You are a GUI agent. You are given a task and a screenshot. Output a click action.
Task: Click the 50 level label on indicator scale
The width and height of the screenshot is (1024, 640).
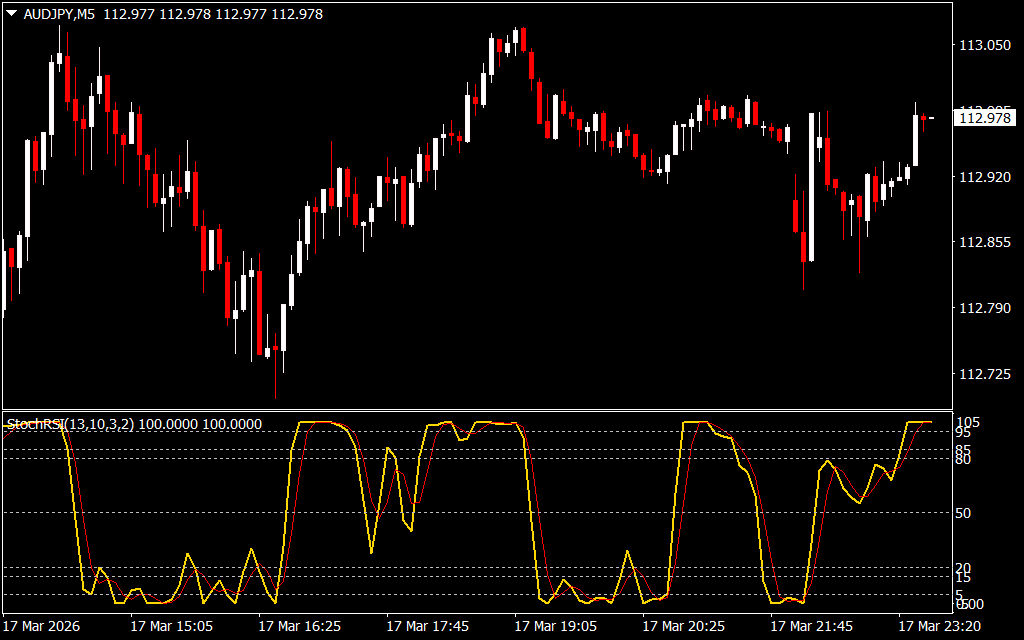coord(963,513)
